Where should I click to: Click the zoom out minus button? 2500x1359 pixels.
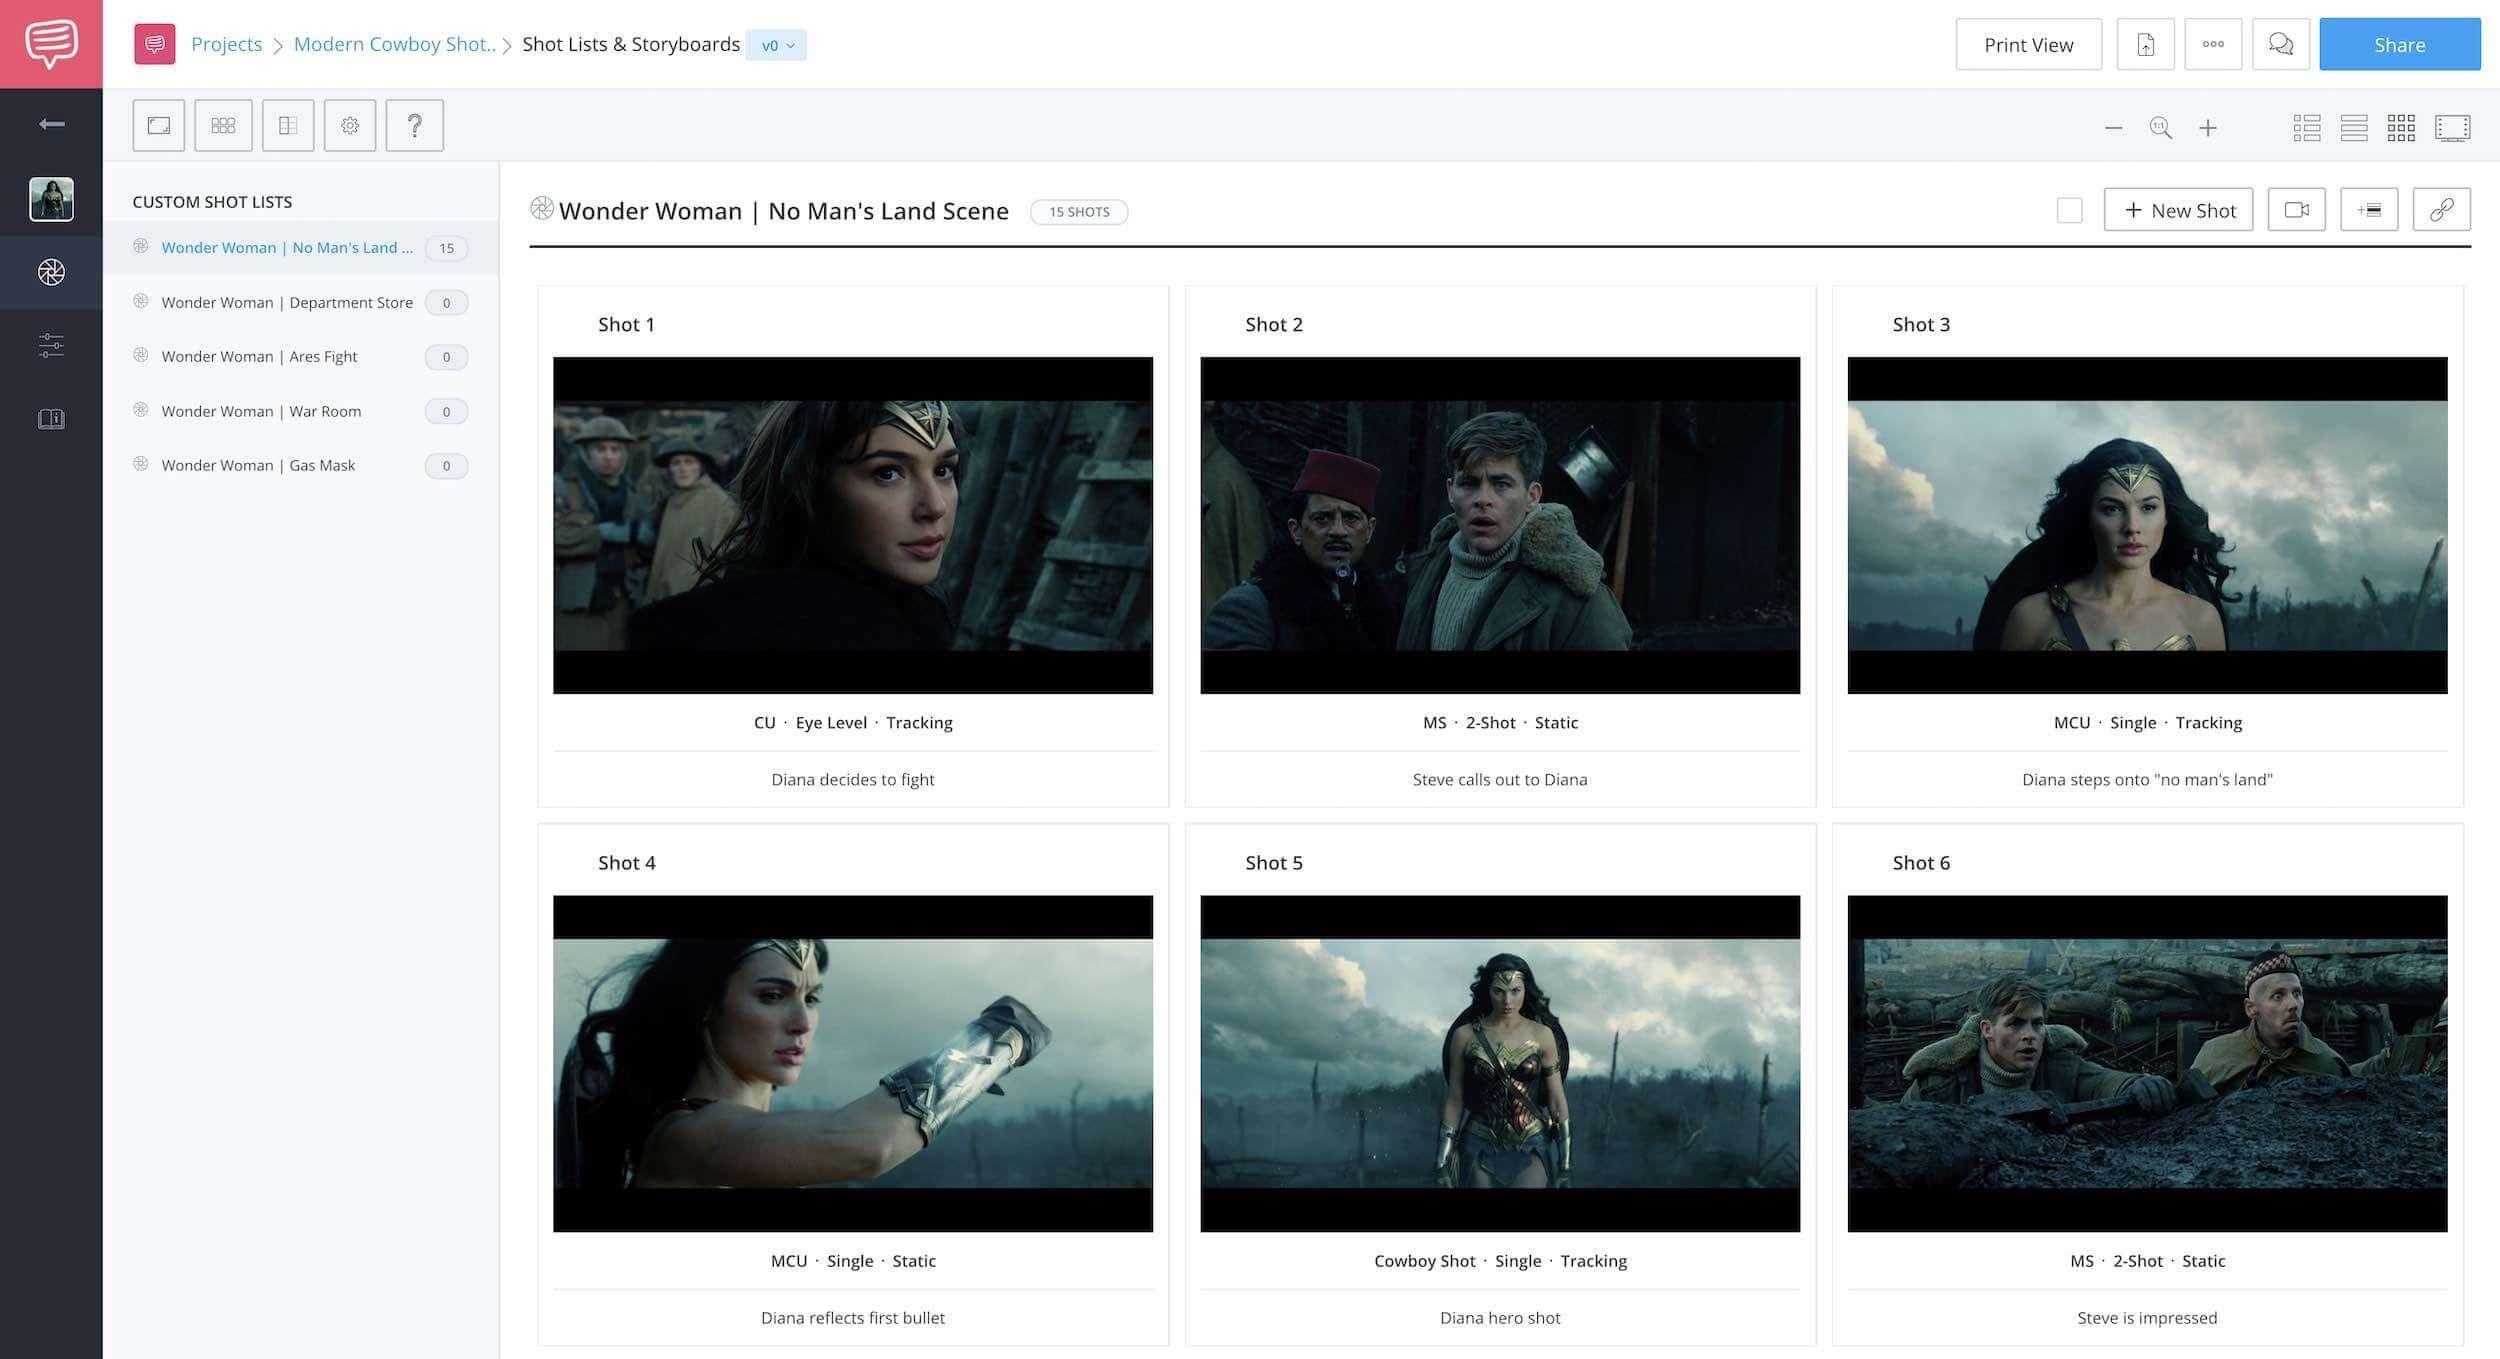pyautogui.click(x=2113, y=126)
